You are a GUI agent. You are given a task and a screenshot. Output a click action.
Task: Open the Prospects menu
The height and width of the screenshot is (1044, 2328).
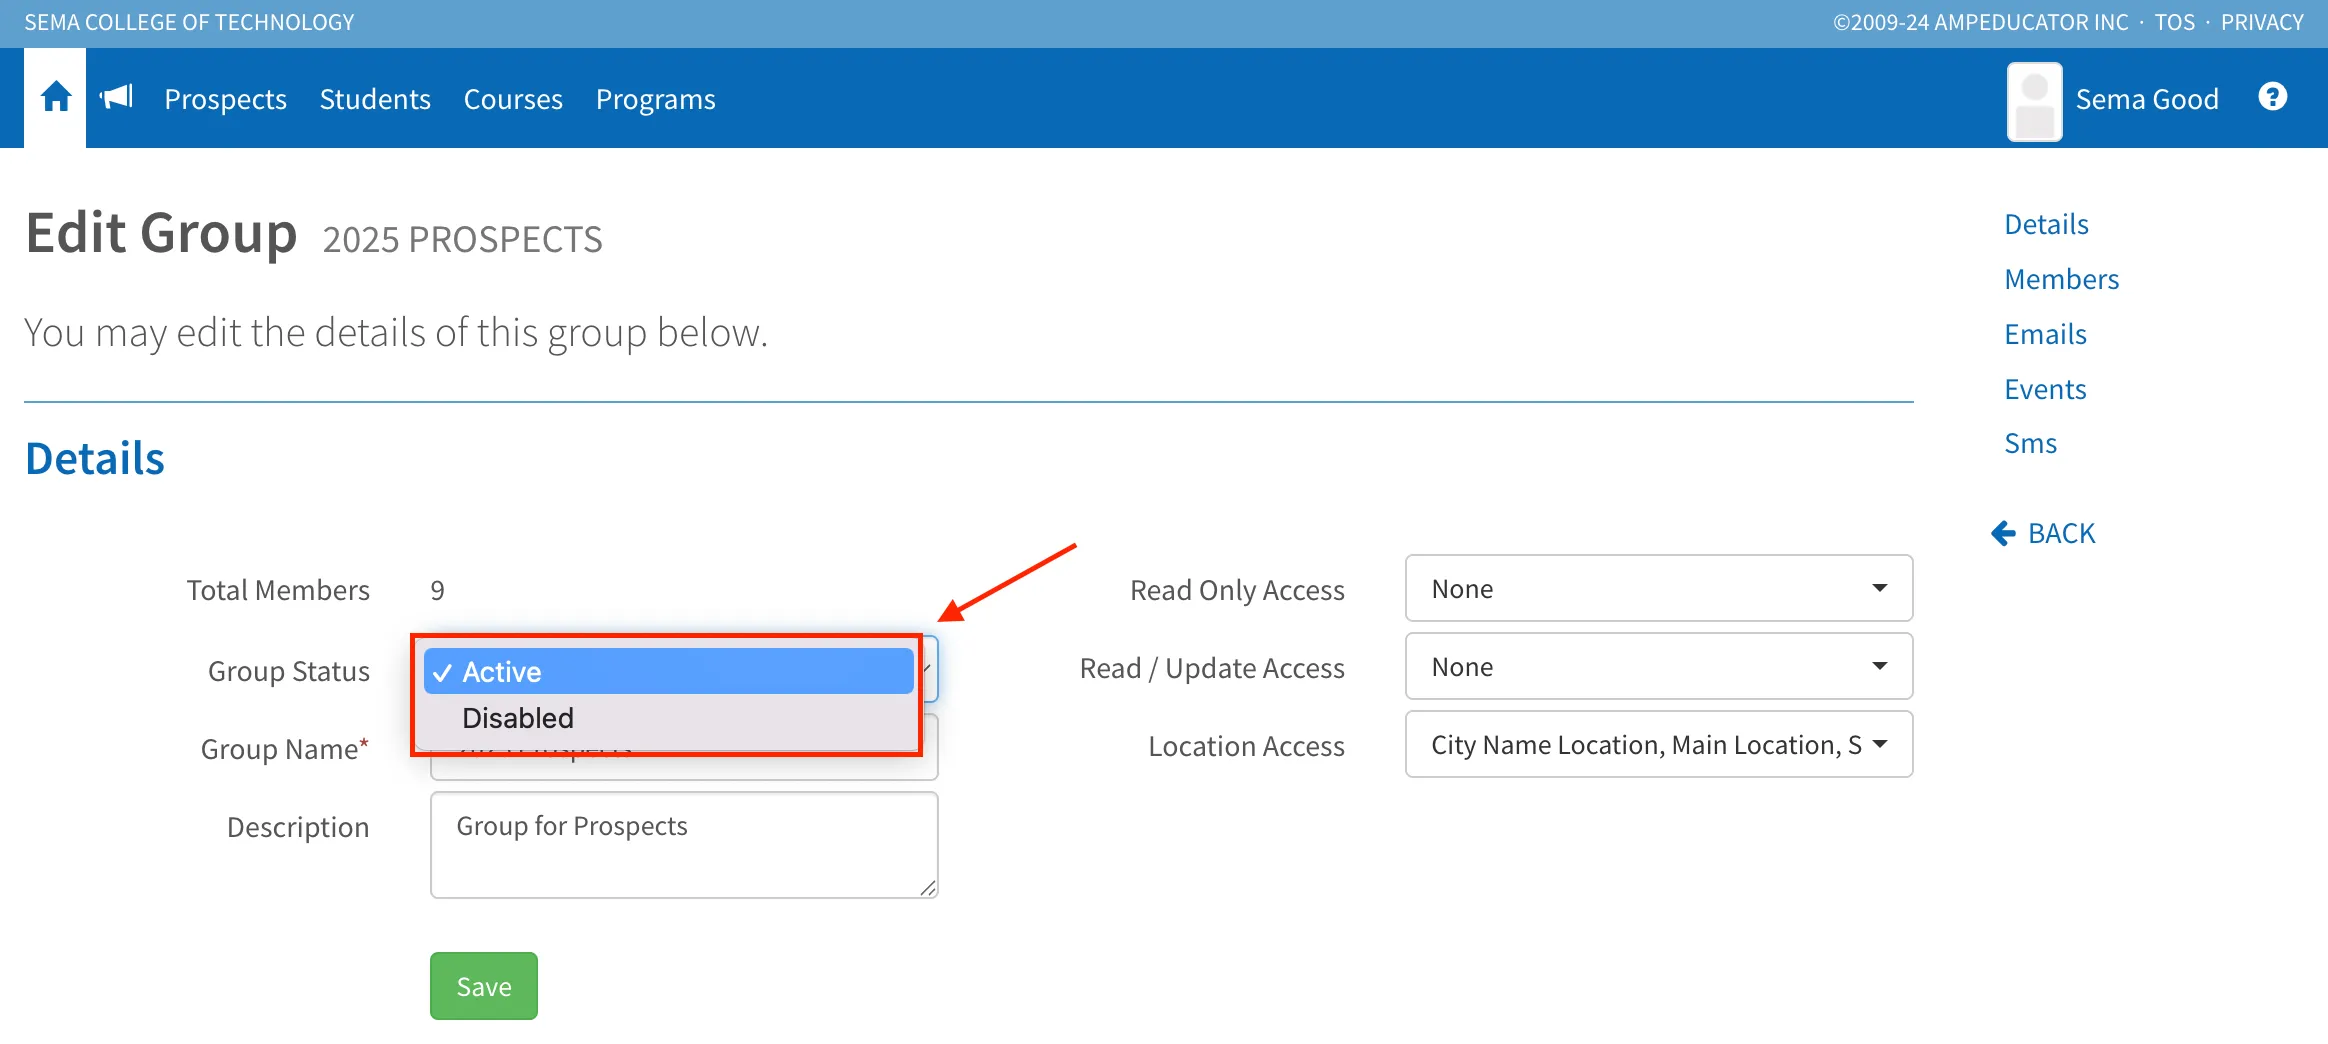(225, 99)
